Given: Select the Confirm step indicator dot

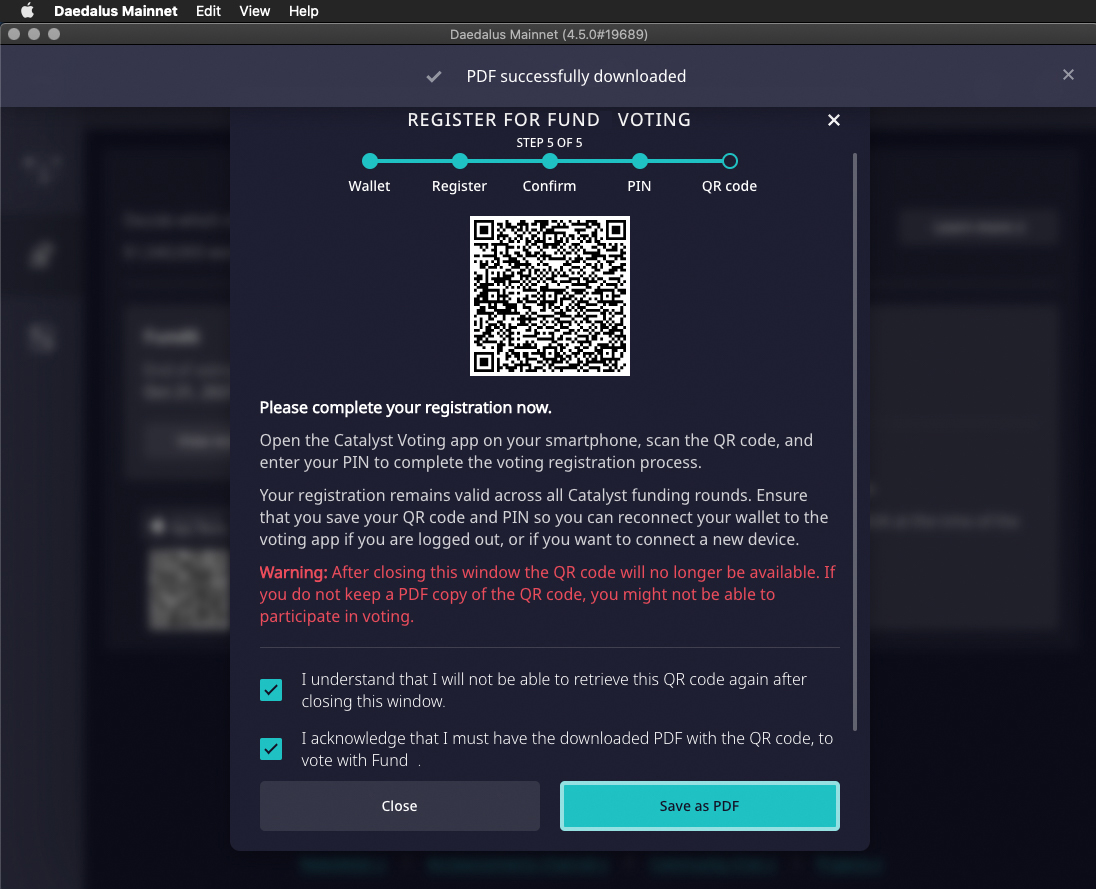Looking at the screenshot, I should 550,161.
